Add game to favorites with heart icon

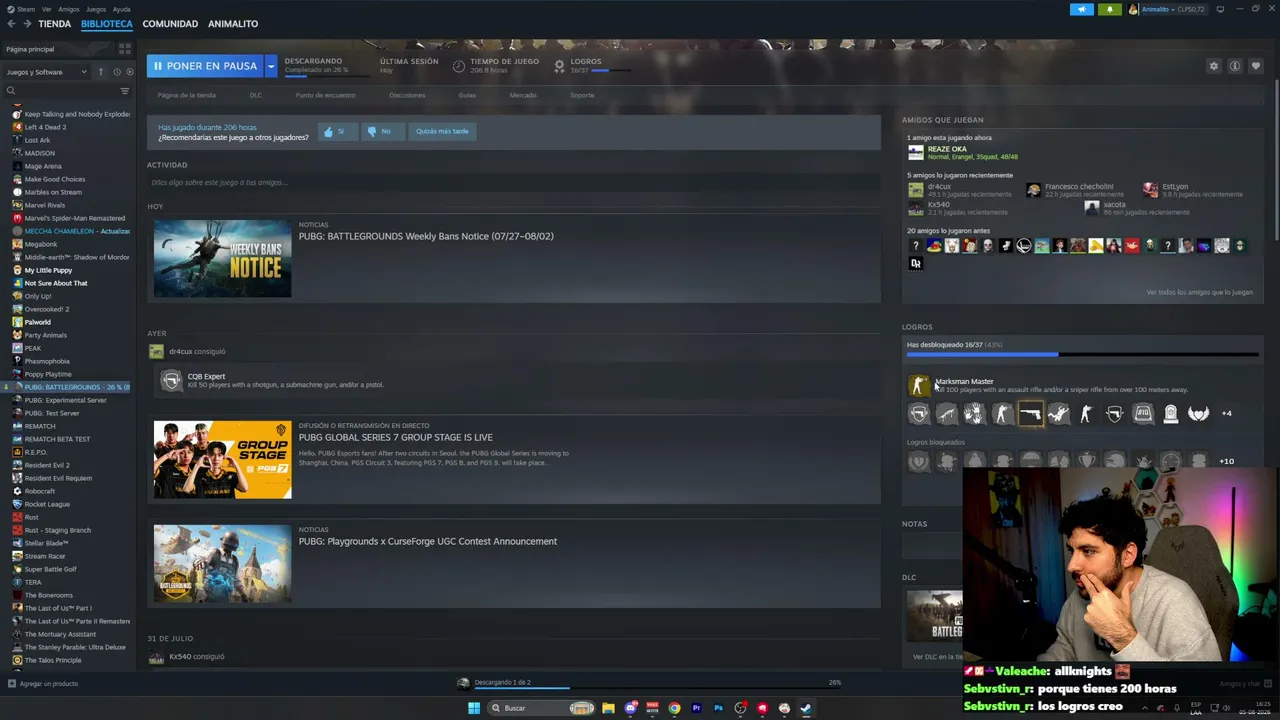(x=1256, y=66)
